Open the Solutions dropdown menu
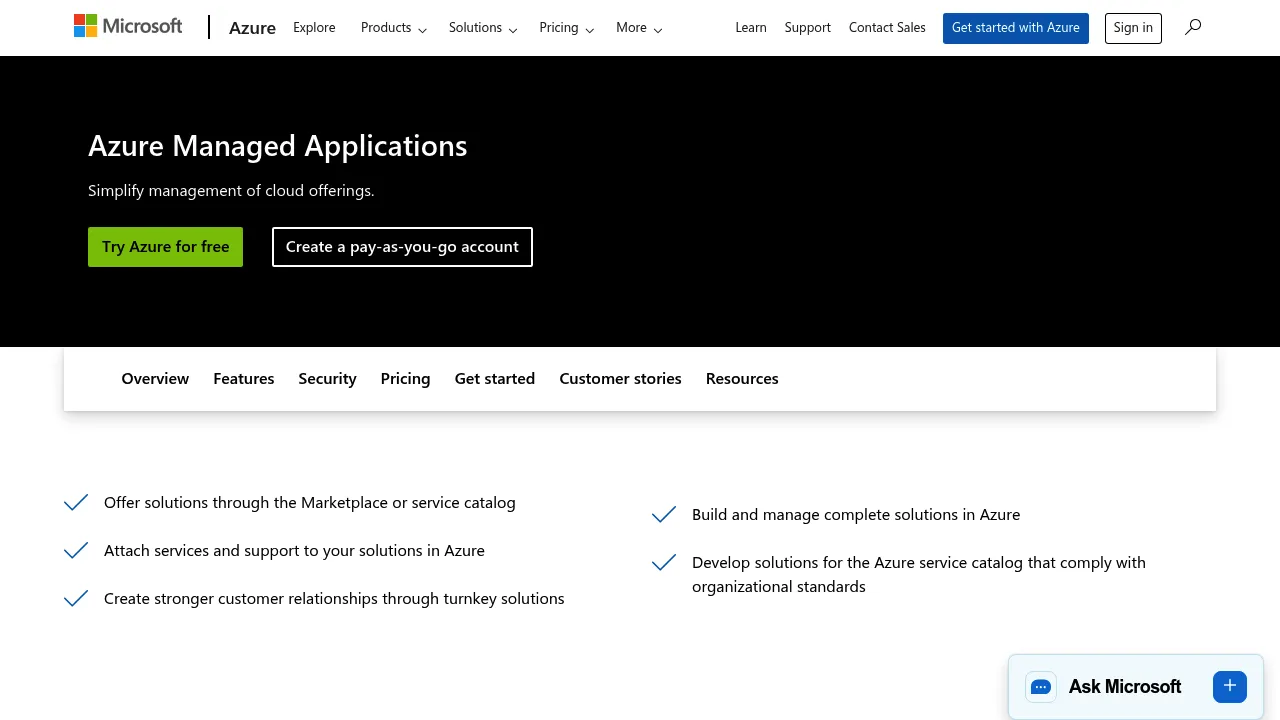Image resolution: width=1280 pixels, height=720 pixels. coord(483,28)
